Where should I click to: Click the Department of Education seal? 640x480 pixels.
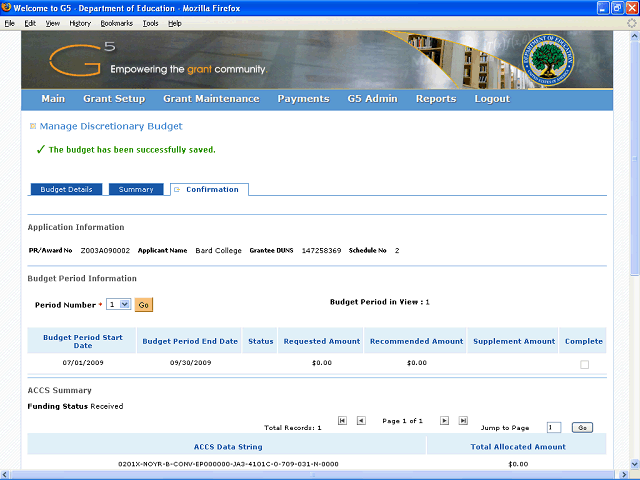553,58
